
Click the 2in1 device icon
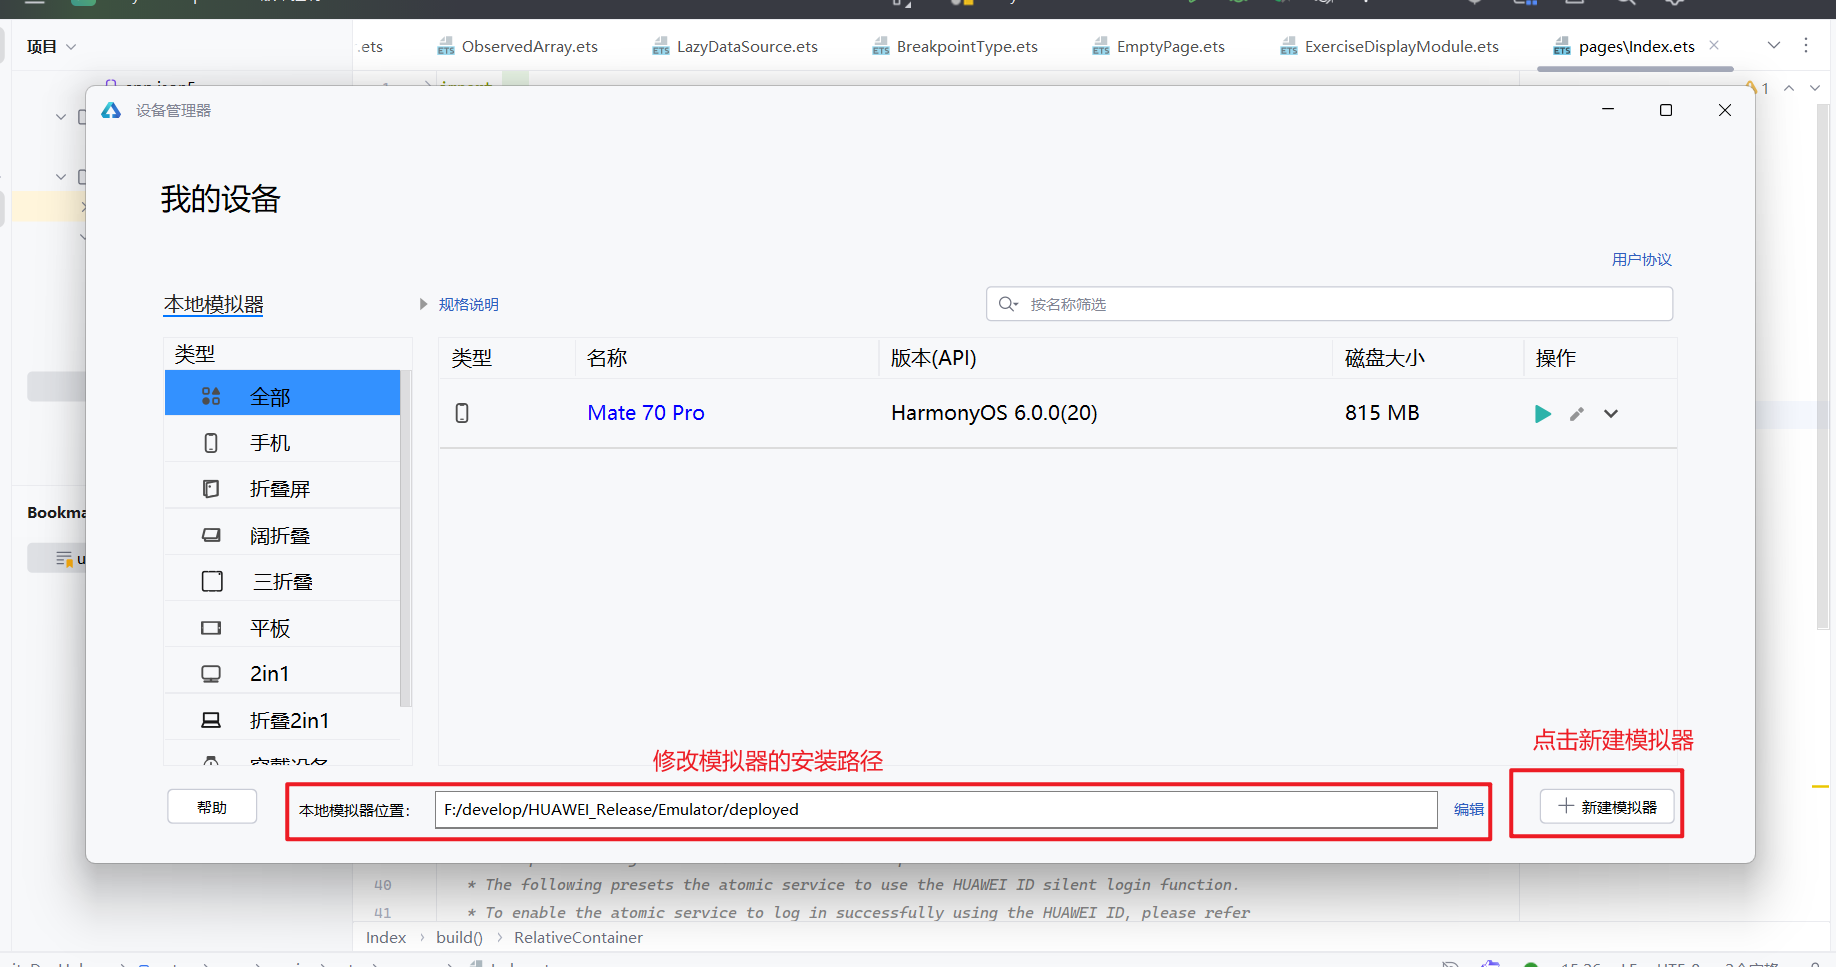pyautogui.click(x=211, y=674)
